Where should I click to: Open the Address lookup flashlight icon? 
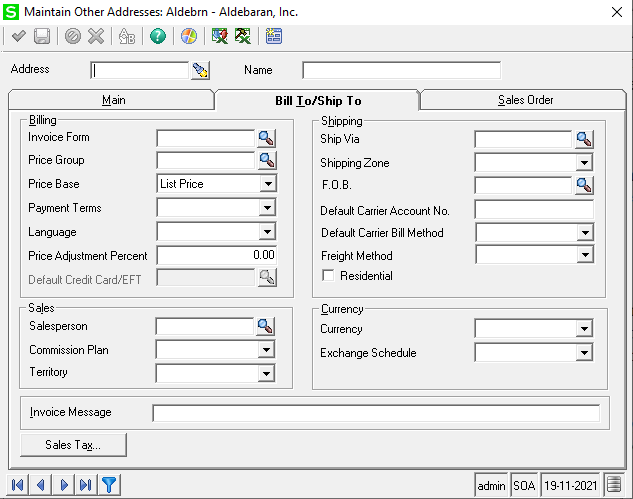click(200, 71)
